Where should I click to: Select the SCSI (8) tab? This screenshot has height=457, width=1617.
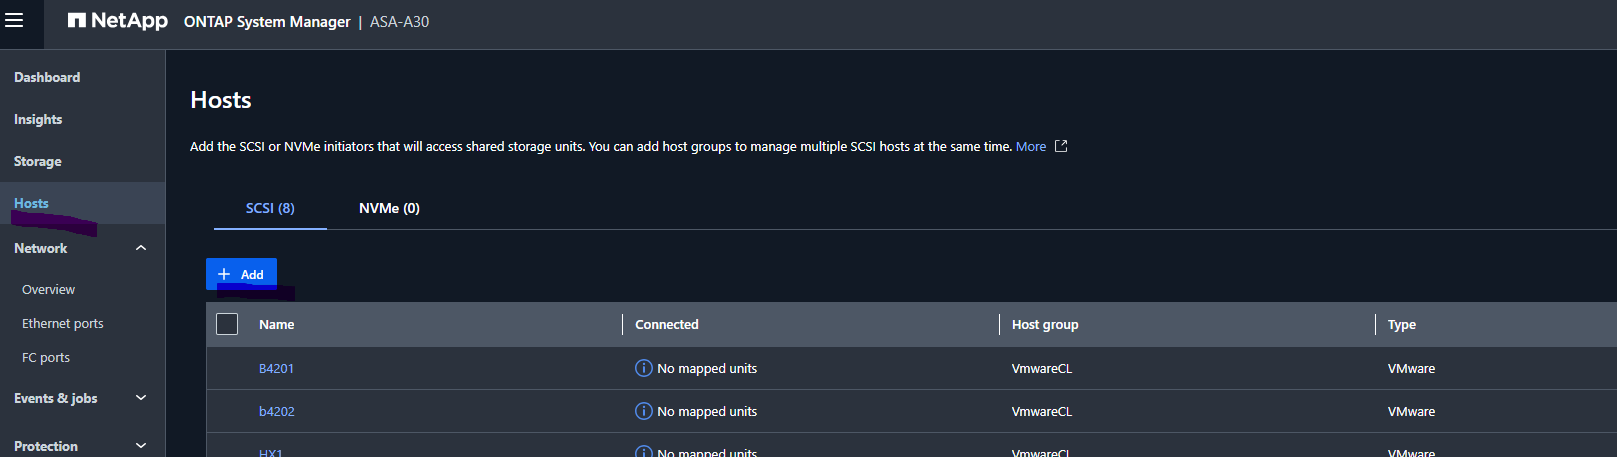tap(270, 208)
